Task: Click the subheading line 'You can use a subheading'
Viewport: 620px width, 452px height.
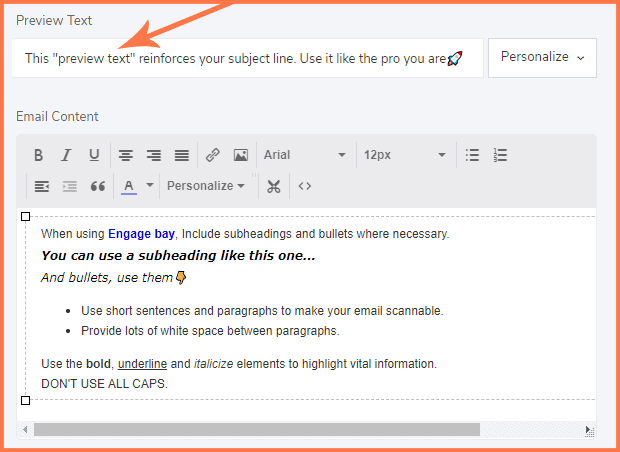Action: 178,256
